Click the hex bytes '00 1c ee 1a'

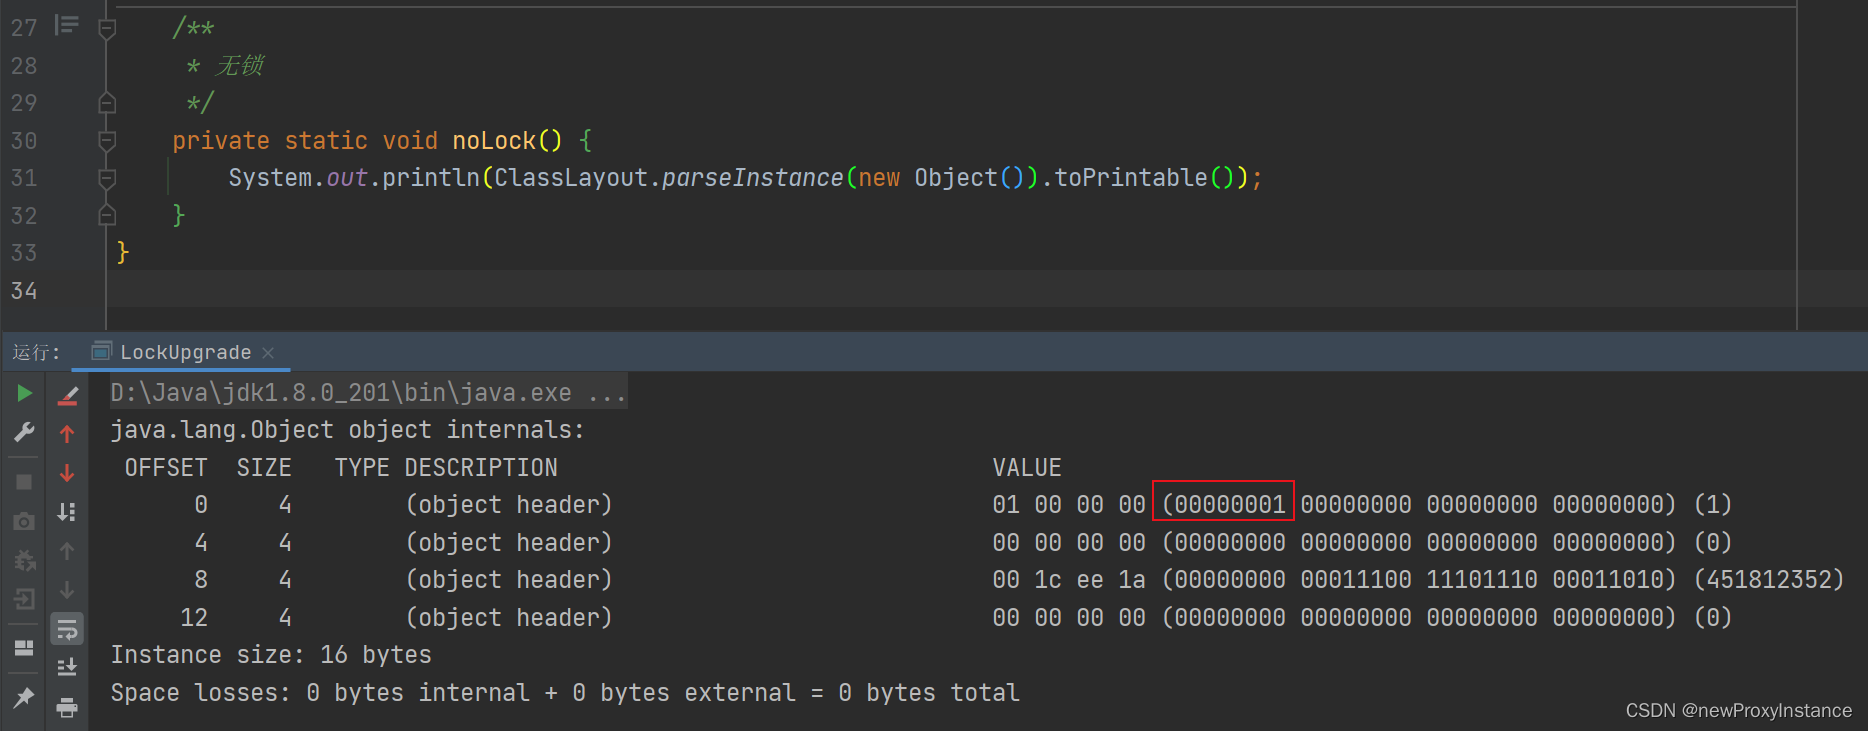1069,580
